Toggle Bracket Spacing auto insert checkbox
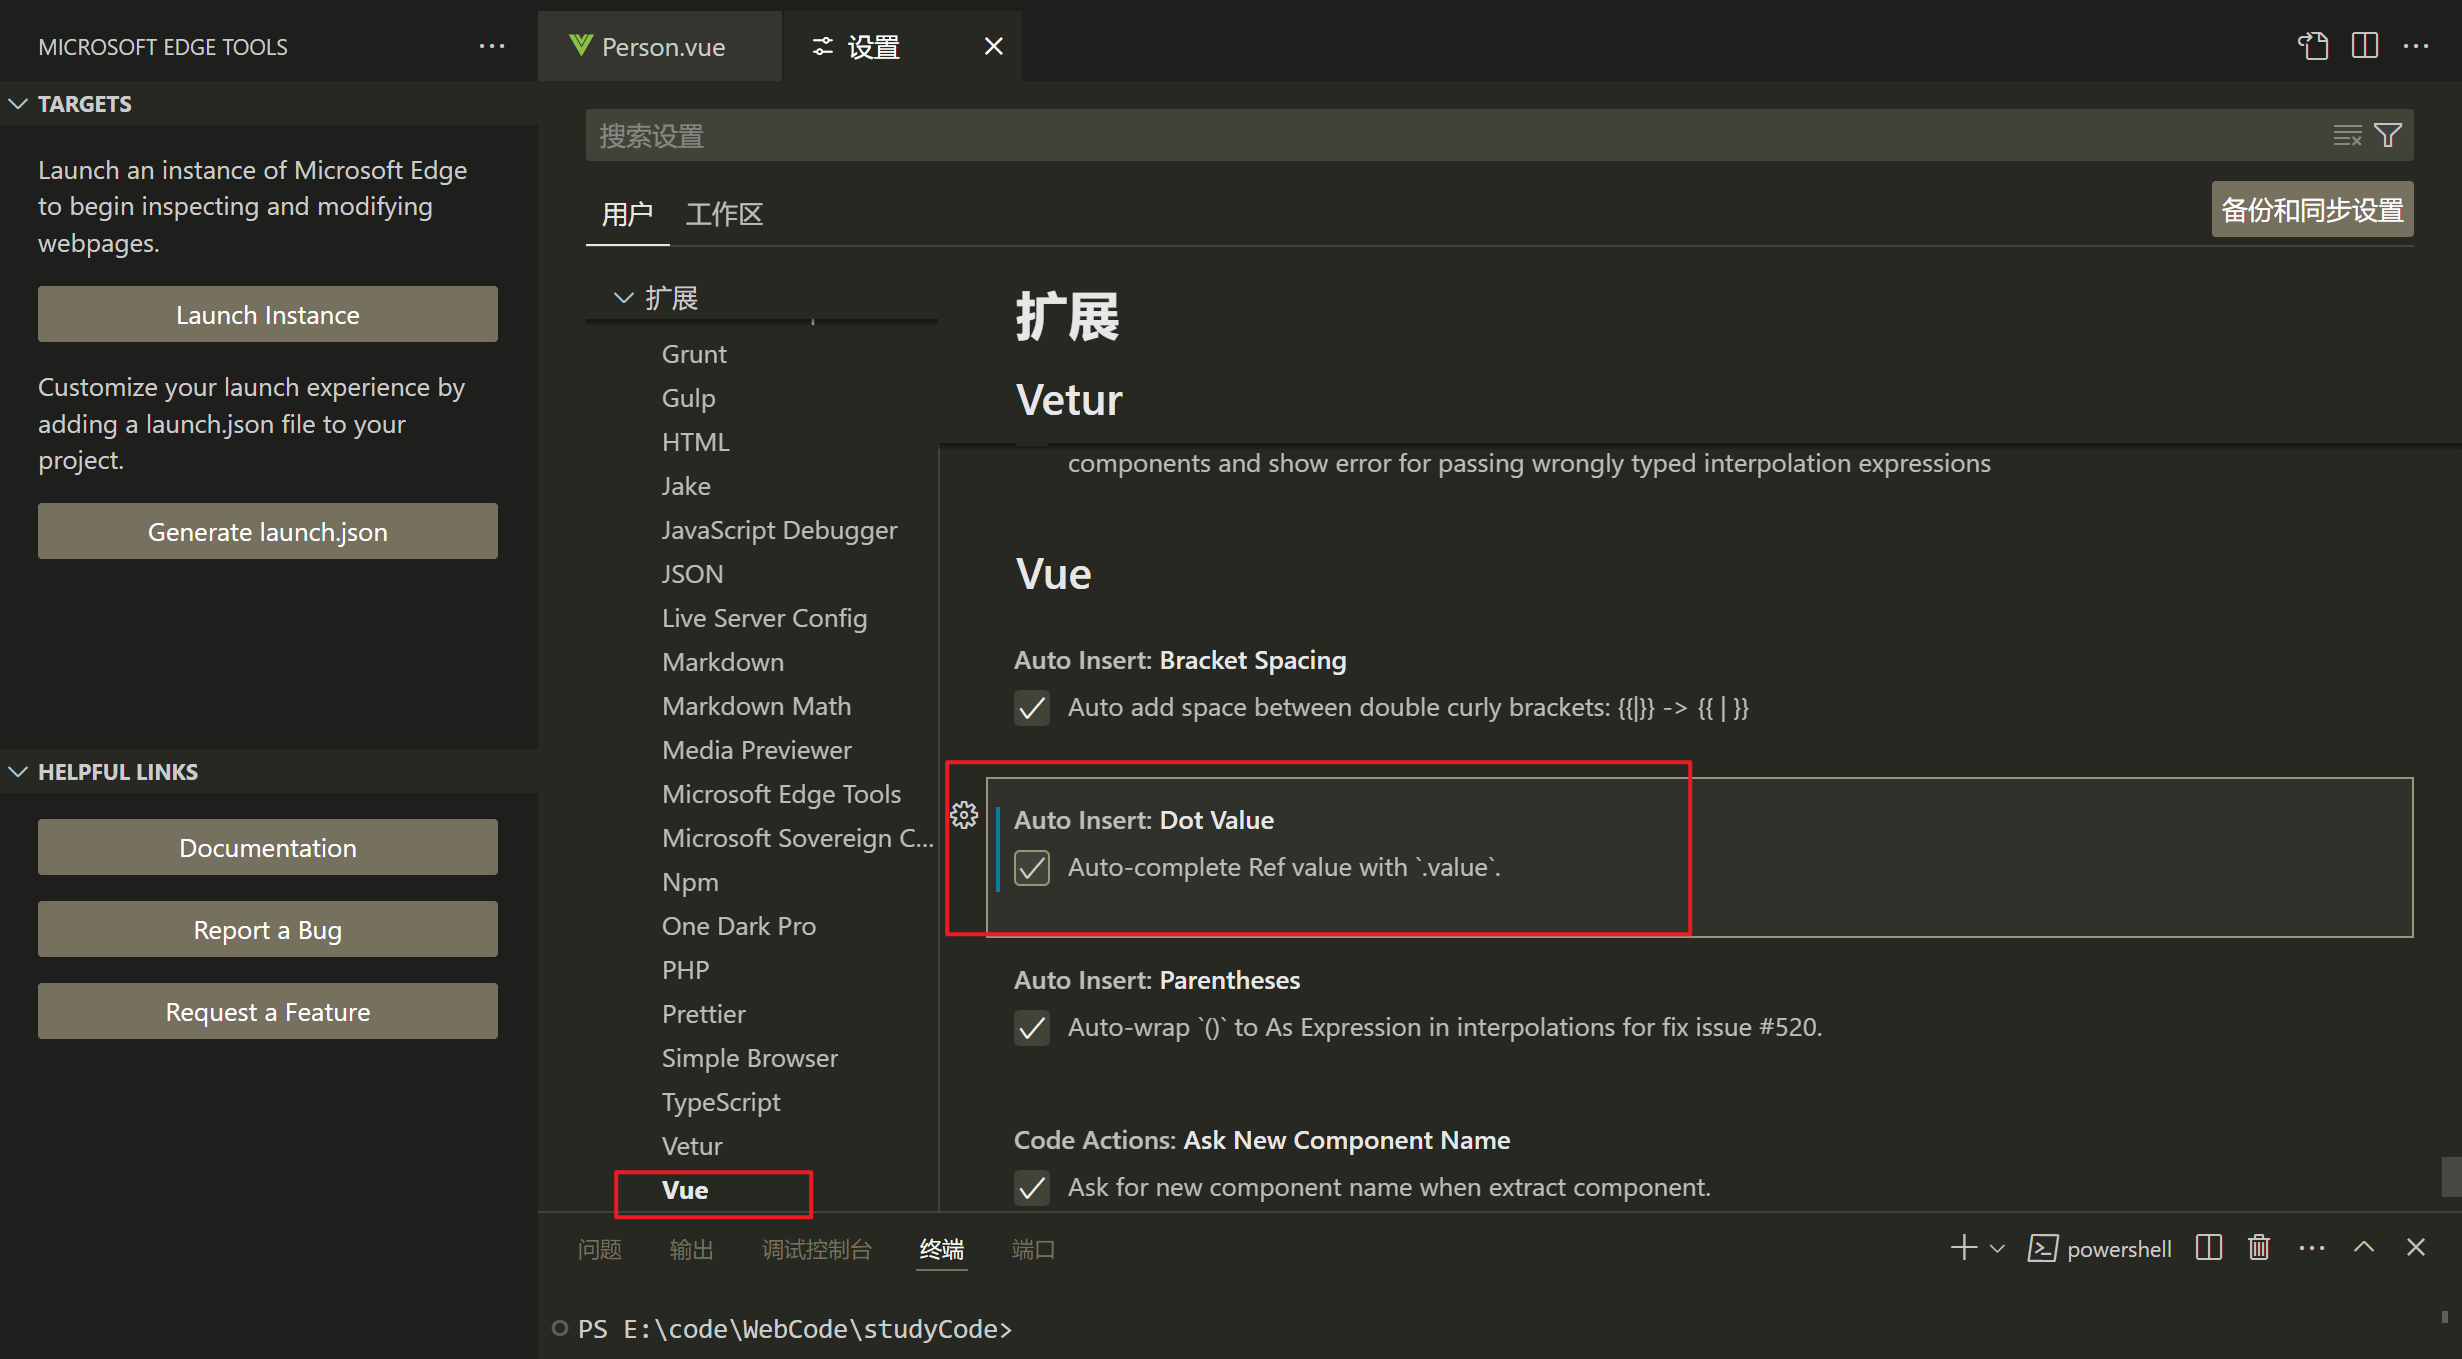 point(1032,708)
